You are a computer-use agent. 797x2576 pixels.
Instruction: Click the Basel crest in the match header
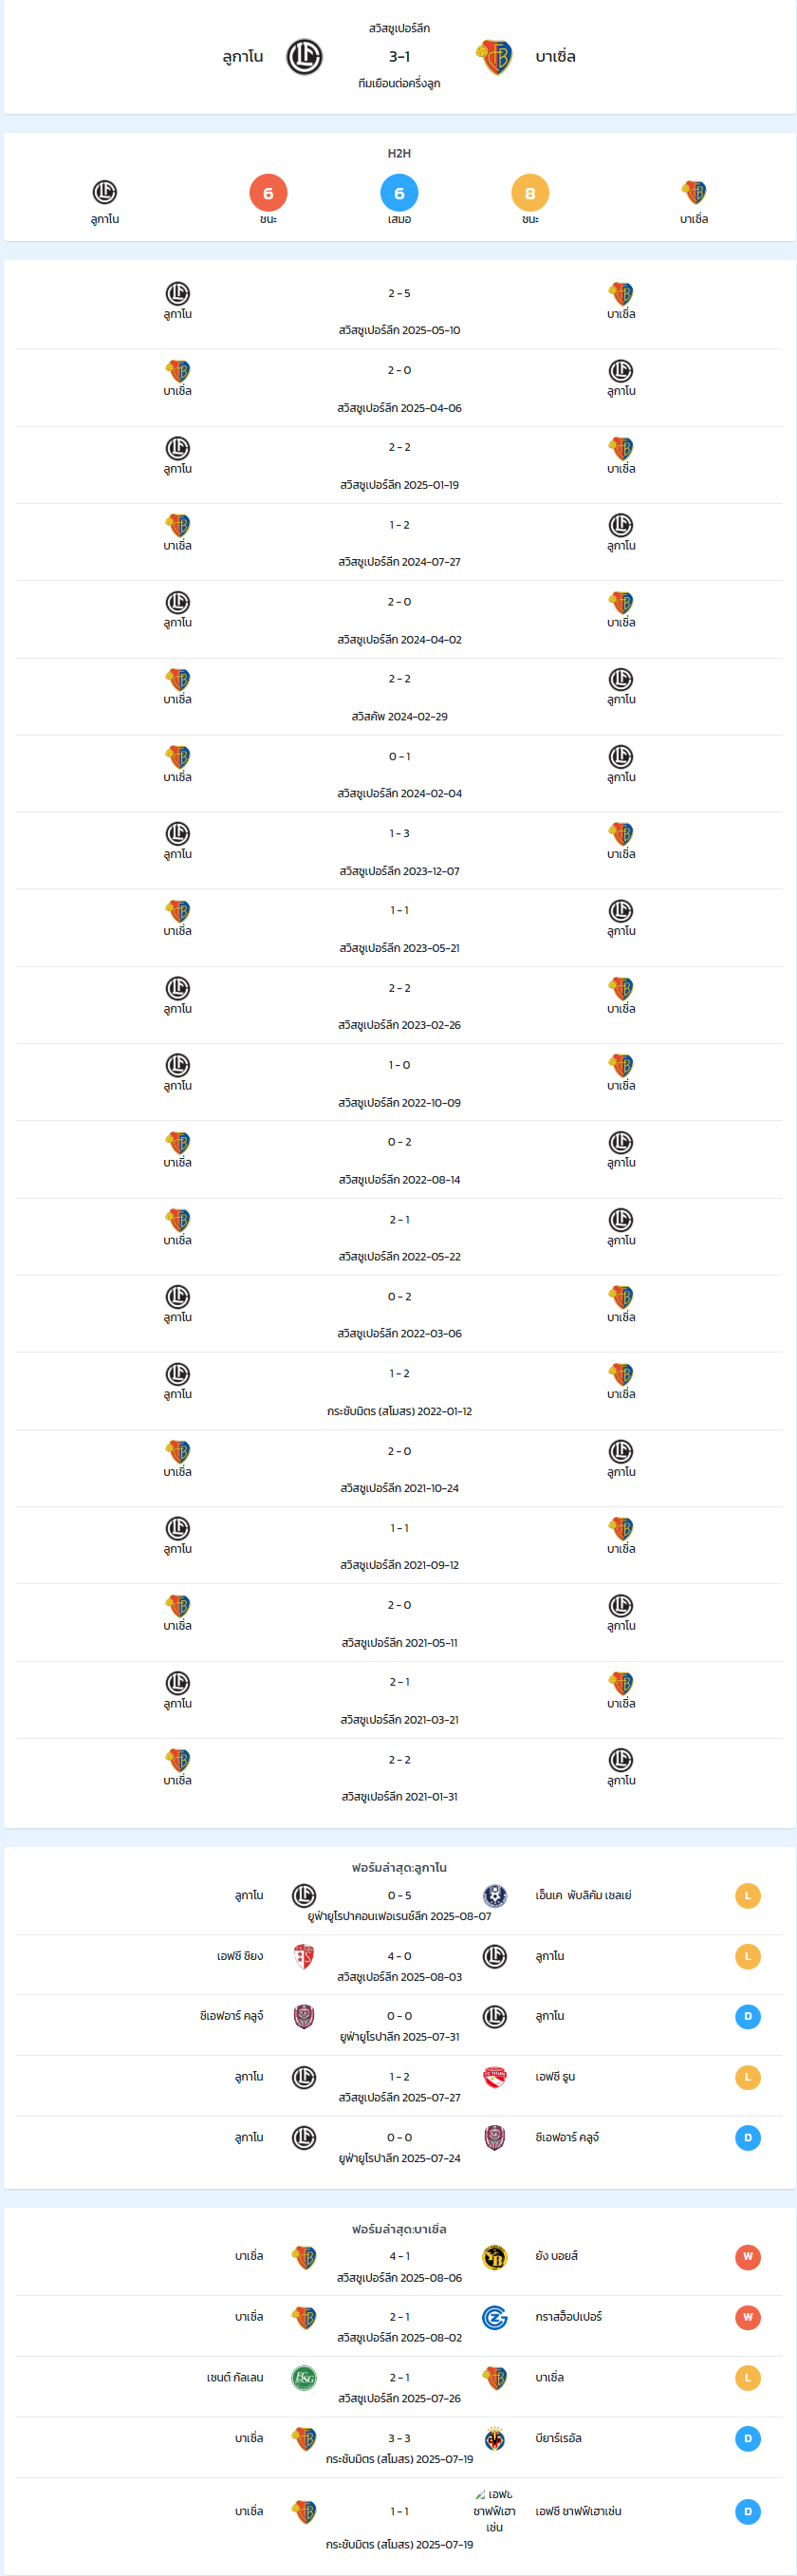495,57
